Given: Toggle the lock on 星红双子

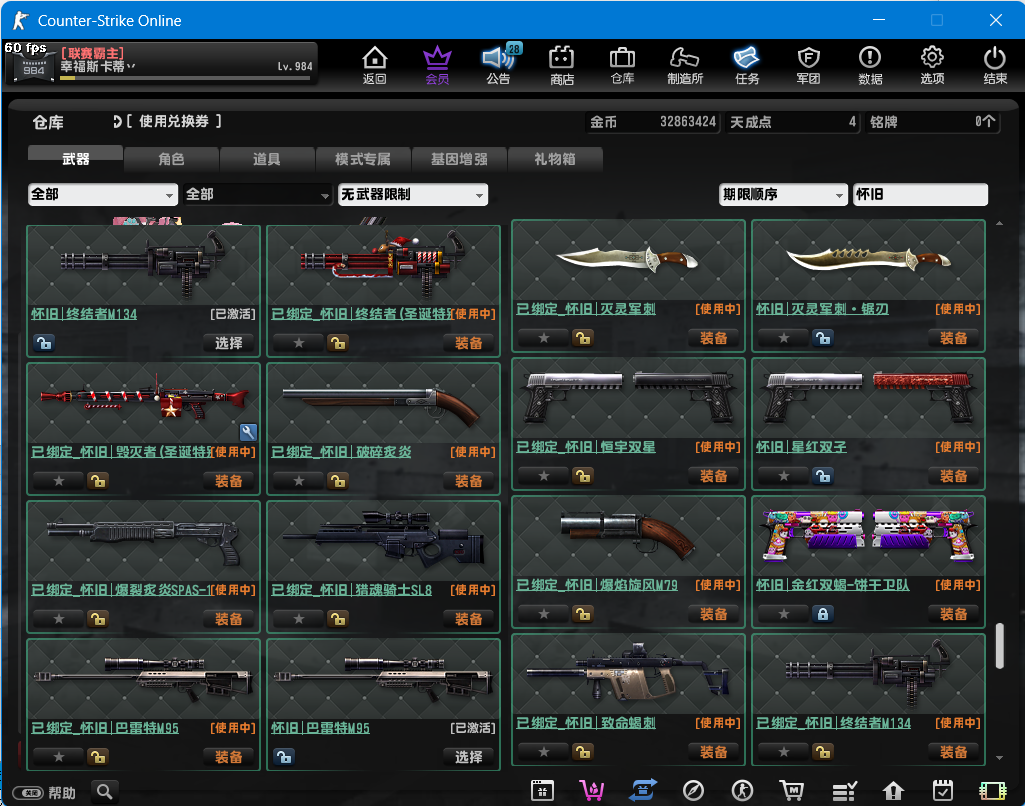Looking at the screenshot, I should pyautogui.click(x=824, y=476).
